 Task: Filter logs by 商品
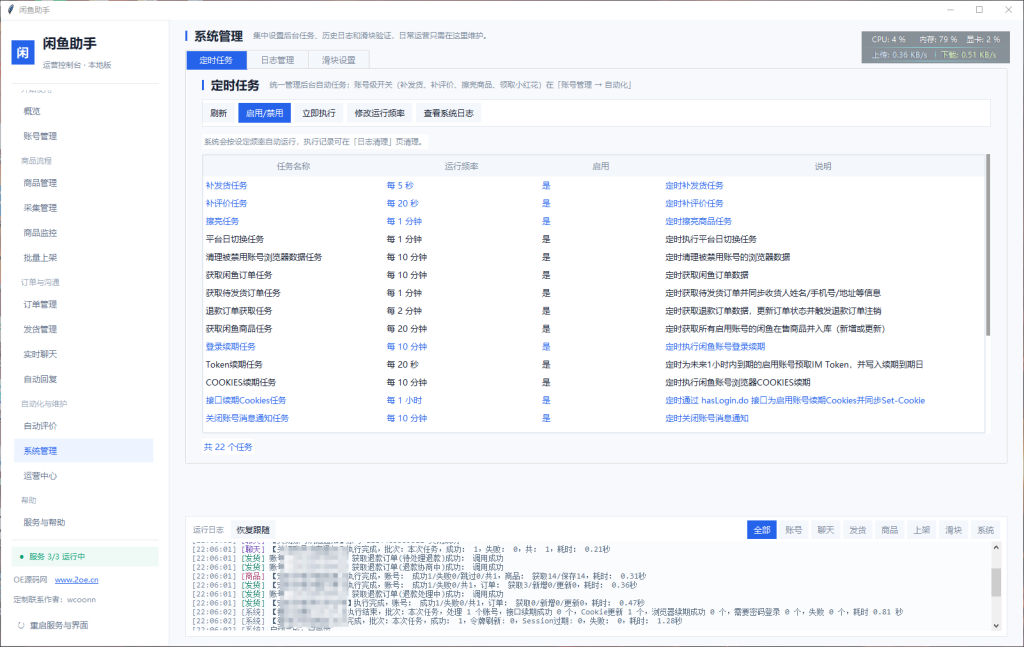[889, 530]
